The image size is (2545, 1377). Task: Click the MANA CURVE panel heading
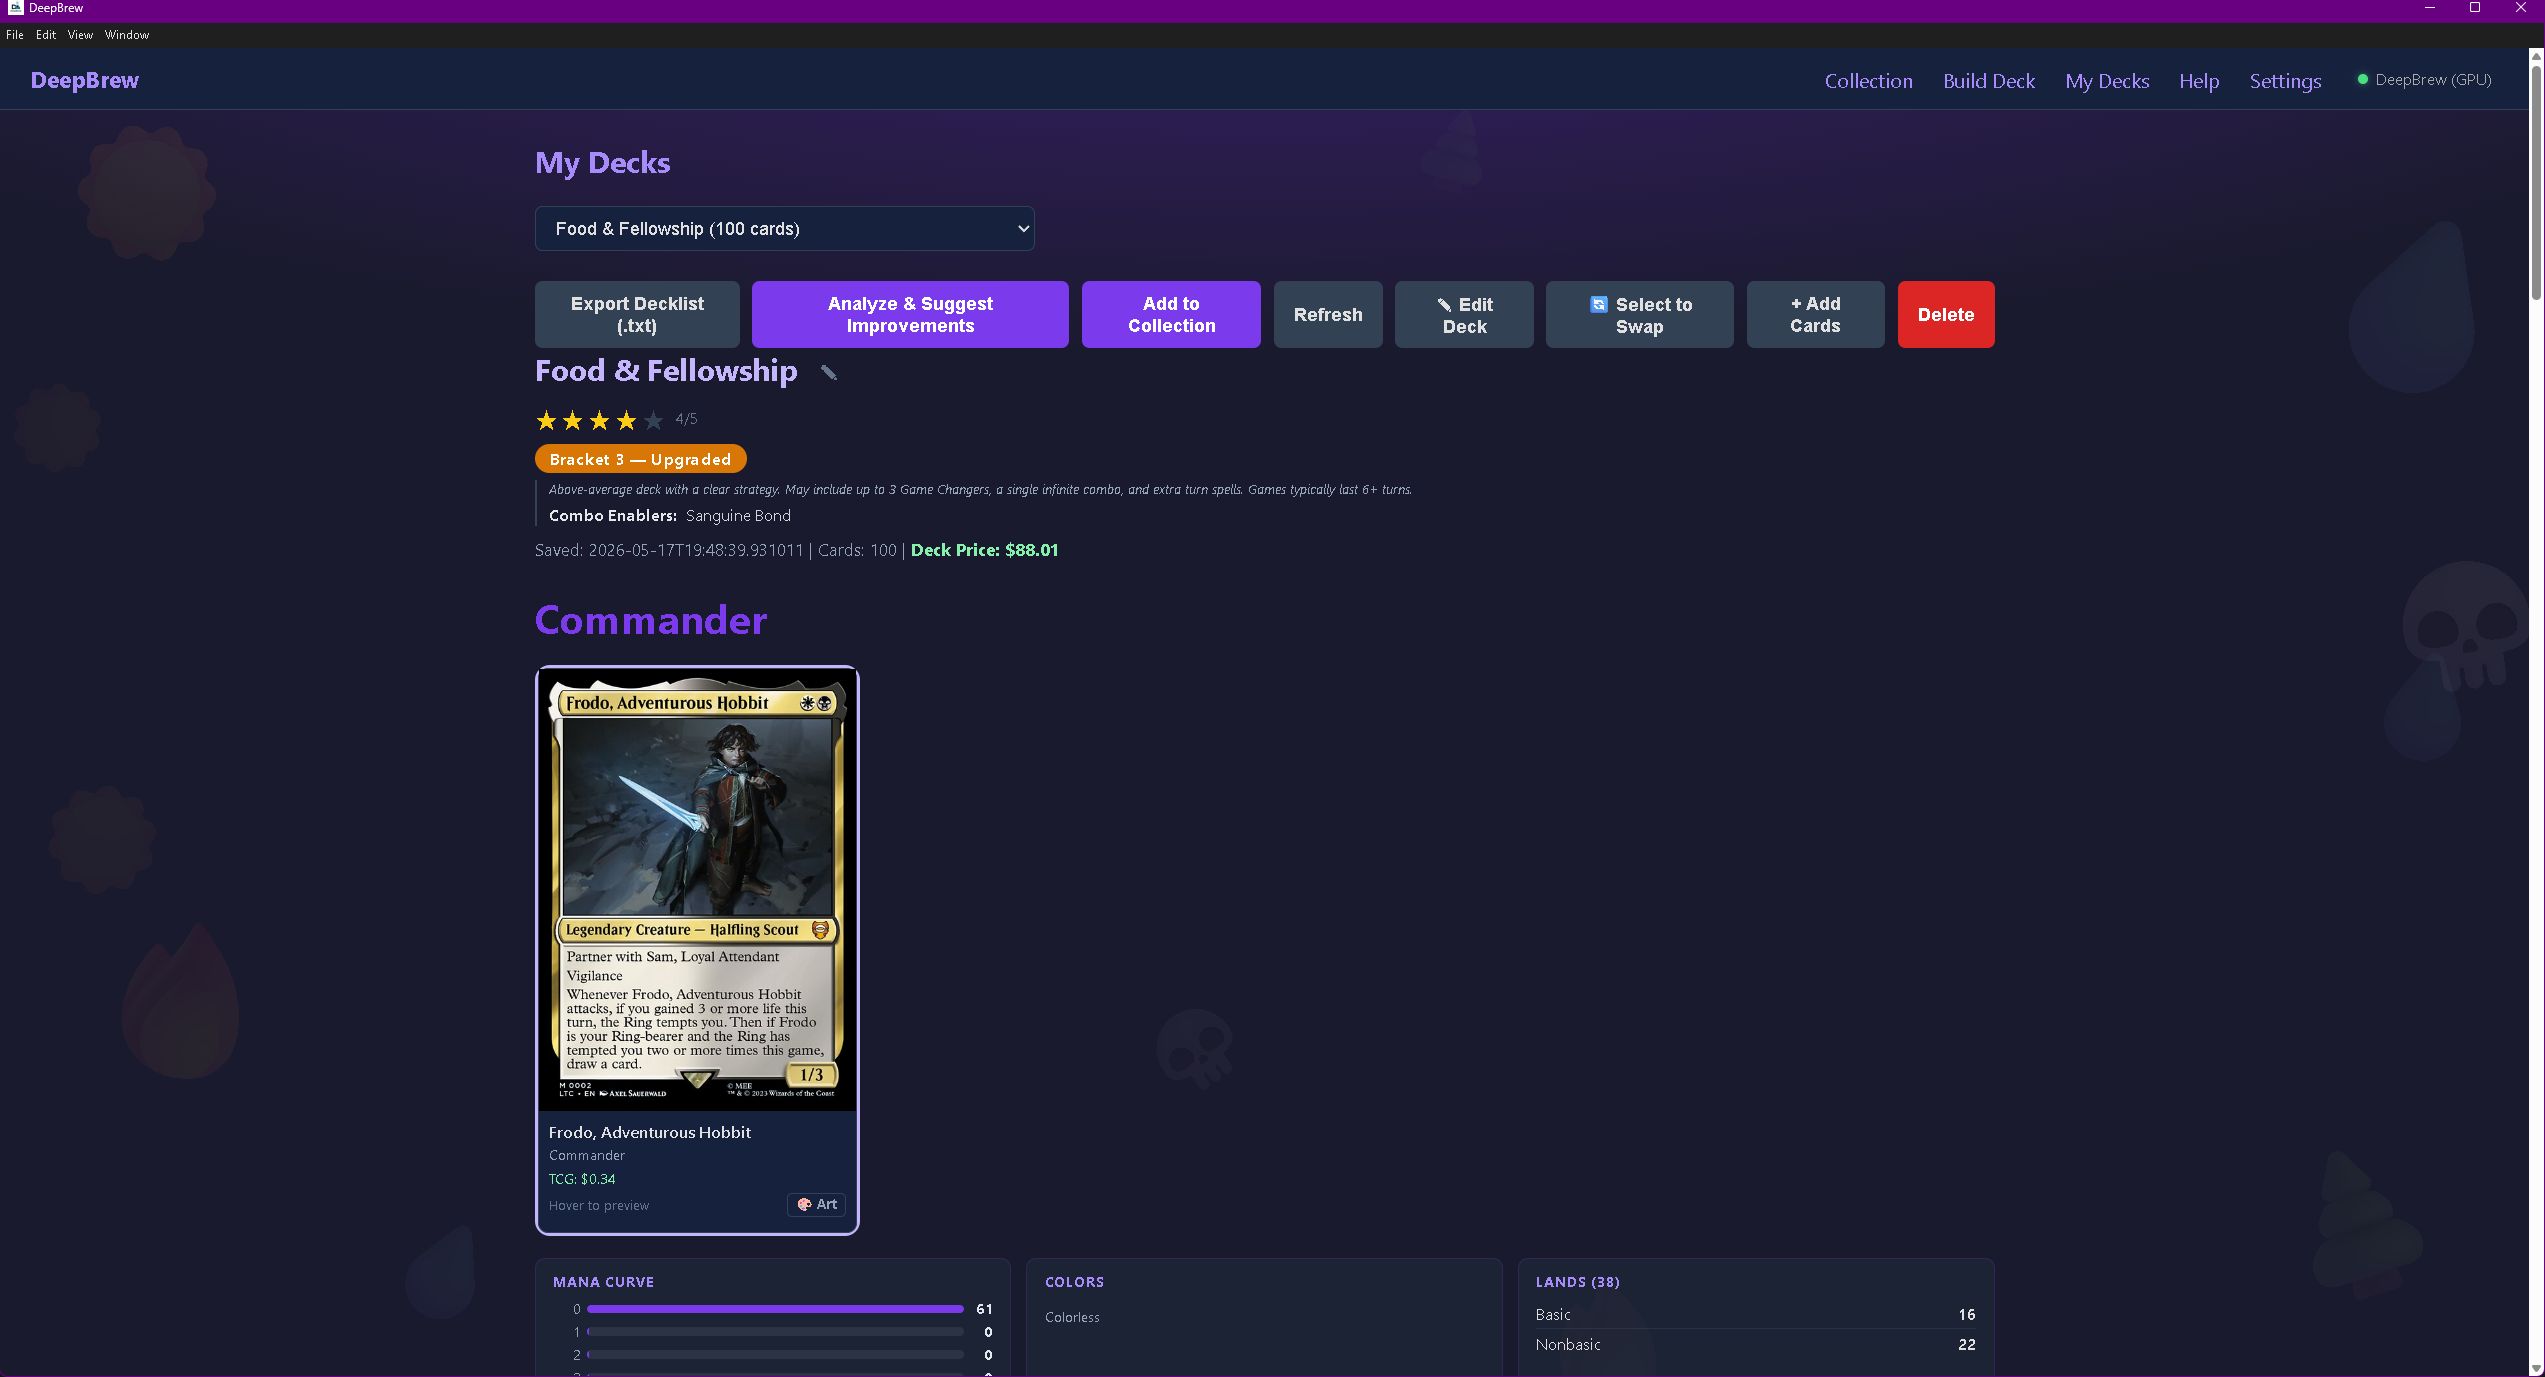(603, 1282)
